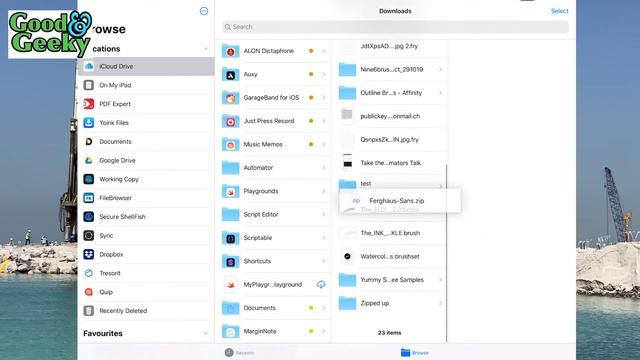Image resolution: width=640 pixels, height=360 pixels.
Task: Select Ferghaus-Sans.zip file
Action: pos(400,200)
